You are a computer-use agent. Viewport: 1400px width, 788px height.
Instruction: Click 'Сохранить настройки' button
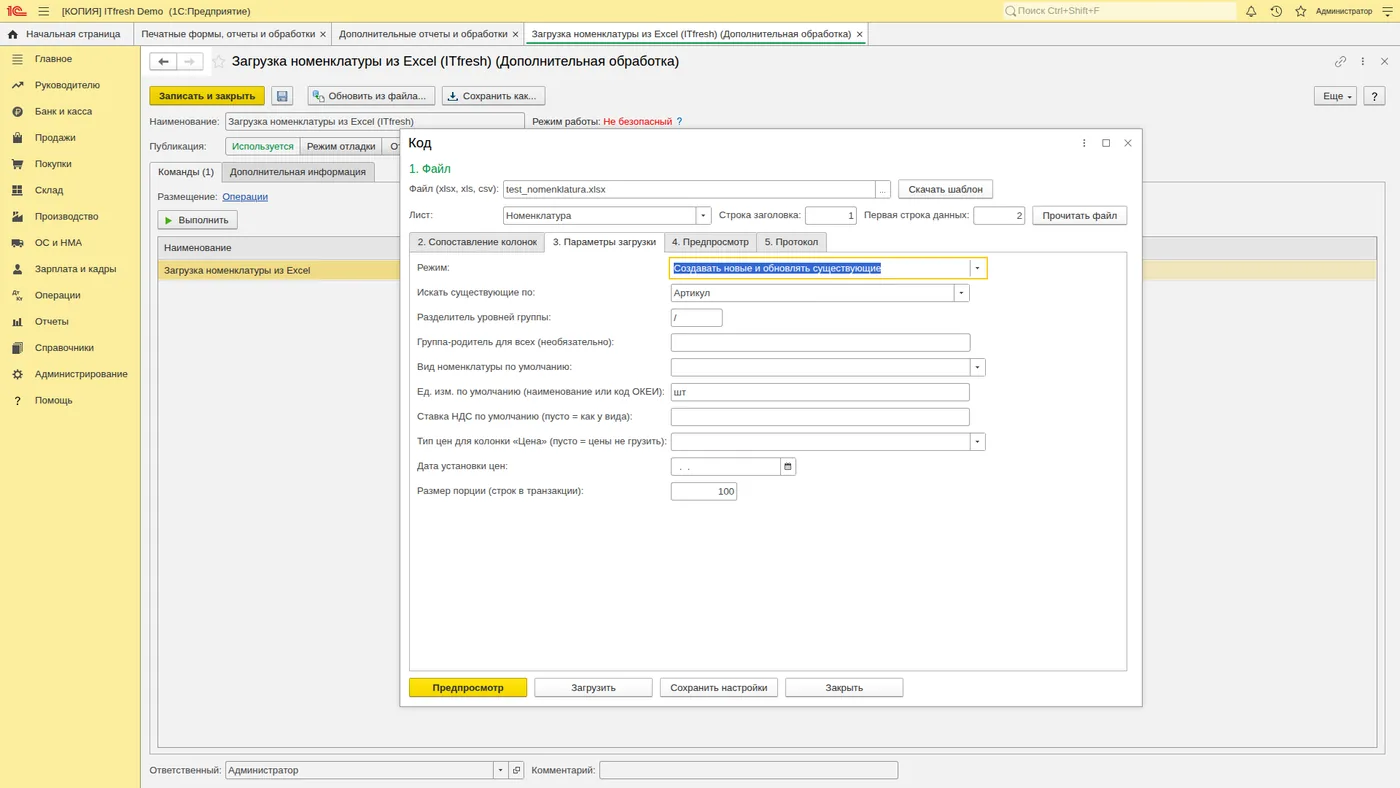tap(719, 688)
